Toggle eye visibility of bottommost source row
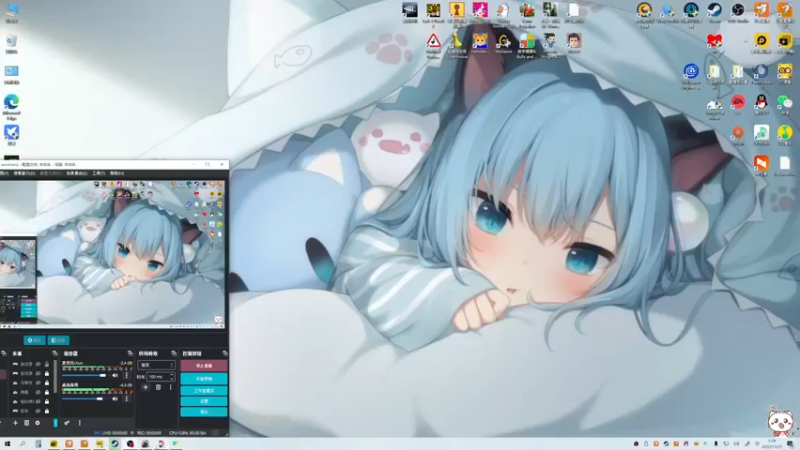 coord(38,411)
